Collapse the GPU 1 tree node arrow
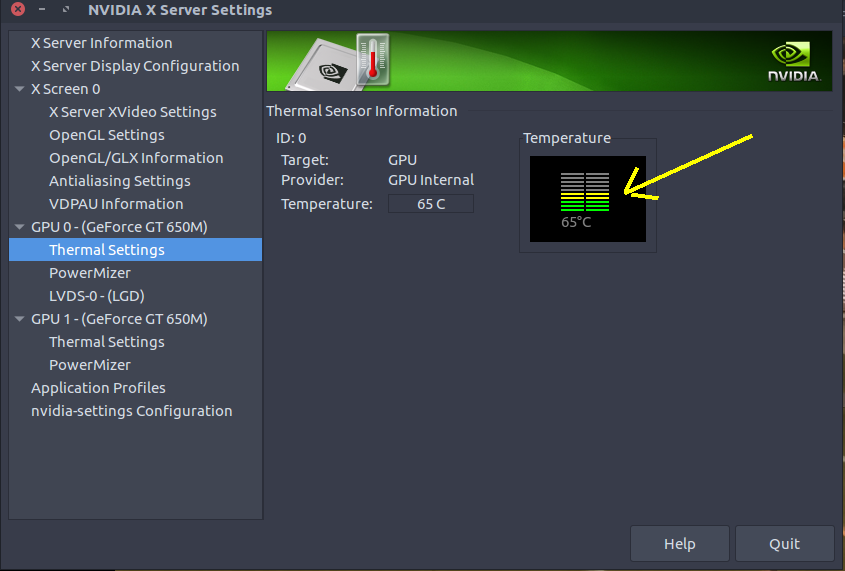This screenshot has width=845, height=571. pyautogui.click(x=19, y=319)
